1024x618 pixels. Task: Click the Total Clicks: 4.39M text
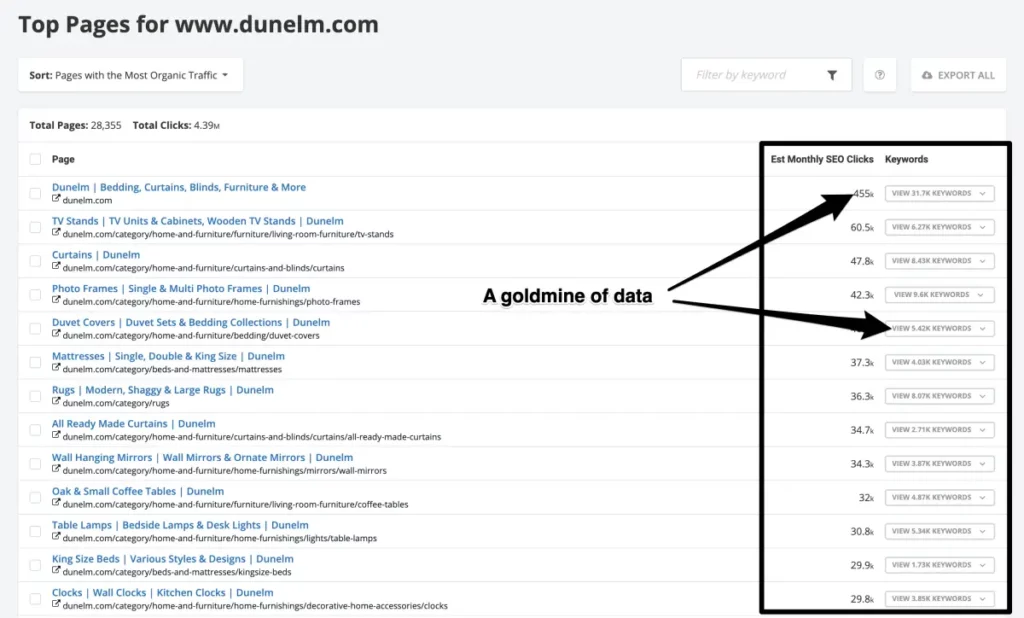pos(176,125)
